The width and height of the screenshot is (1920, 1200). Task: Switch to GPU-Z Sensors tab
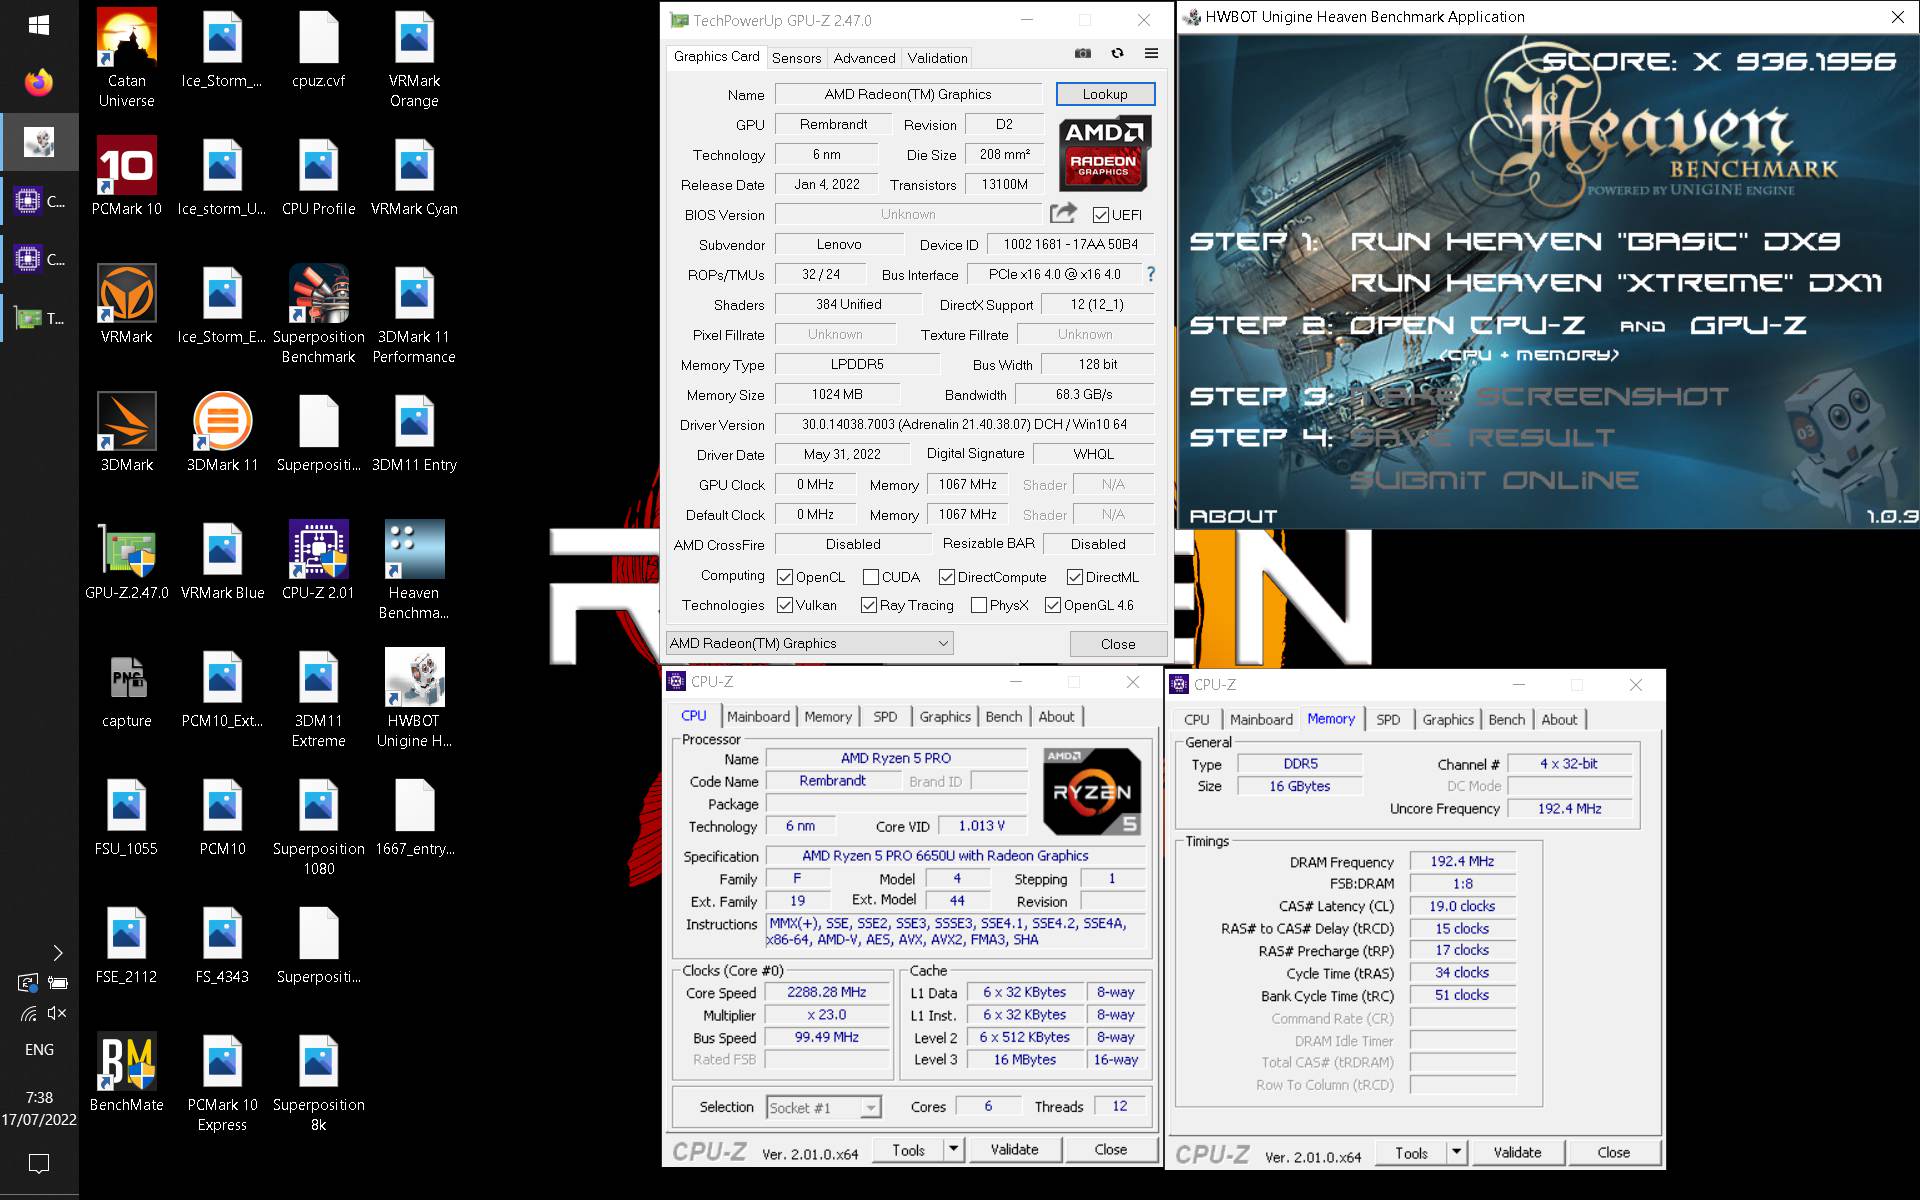click(x=796, y=58)
